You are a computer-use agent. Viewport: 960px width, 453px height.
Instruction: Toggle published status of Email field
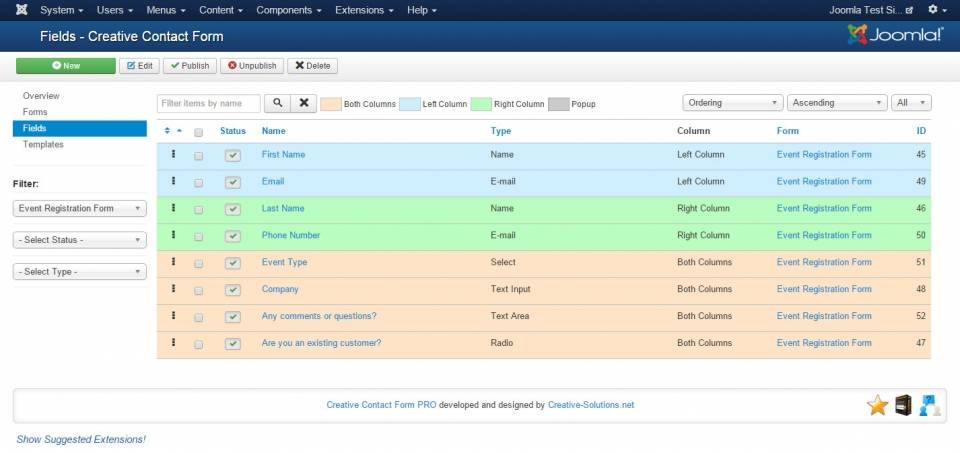tap(233, 182)
